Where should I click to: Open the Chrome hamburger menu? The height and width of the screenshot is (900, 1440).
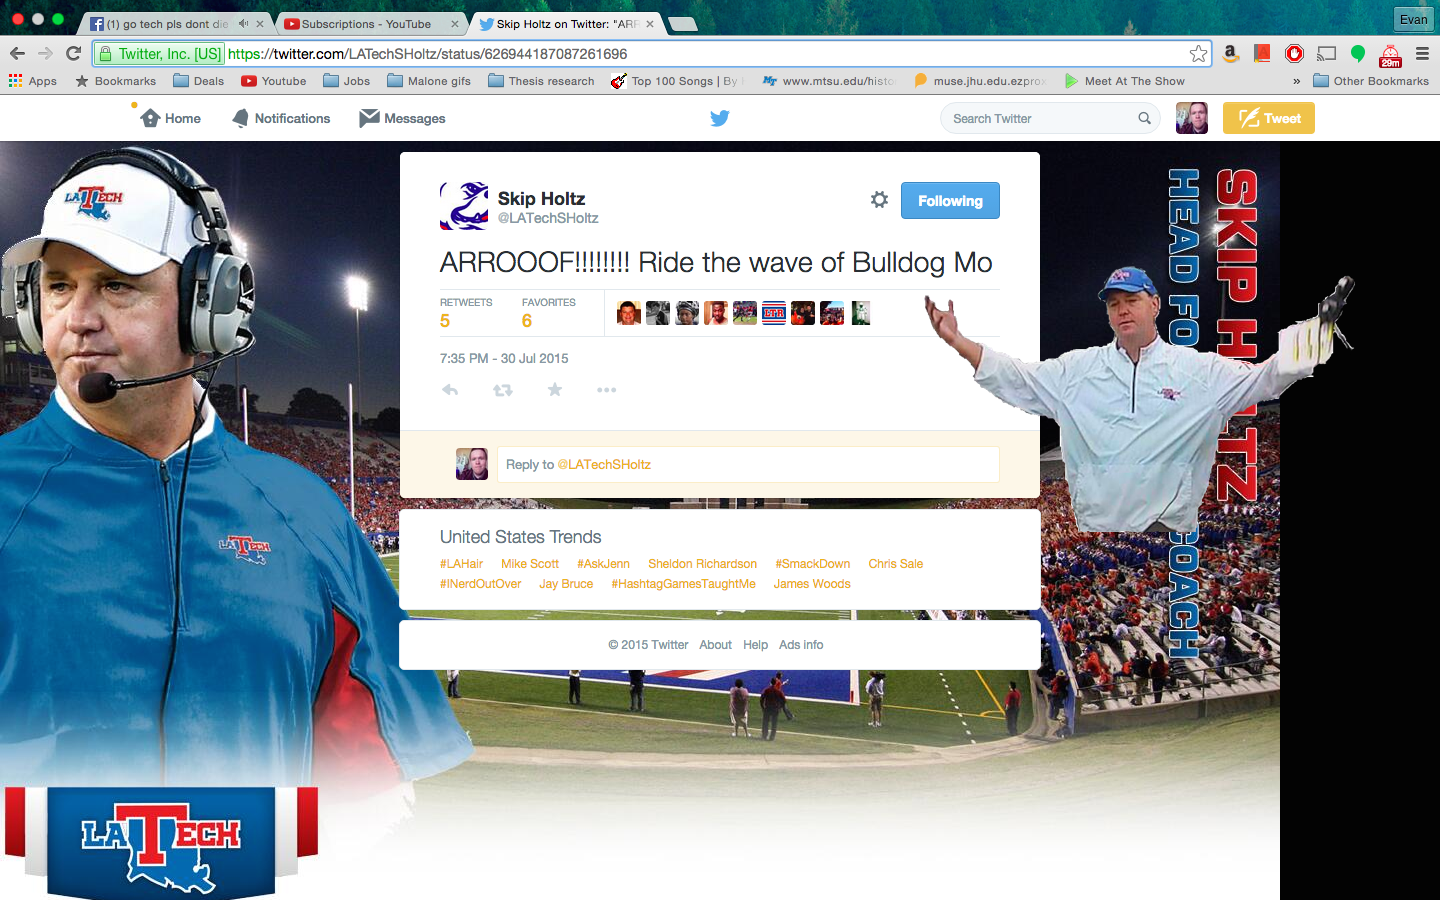1422,54
